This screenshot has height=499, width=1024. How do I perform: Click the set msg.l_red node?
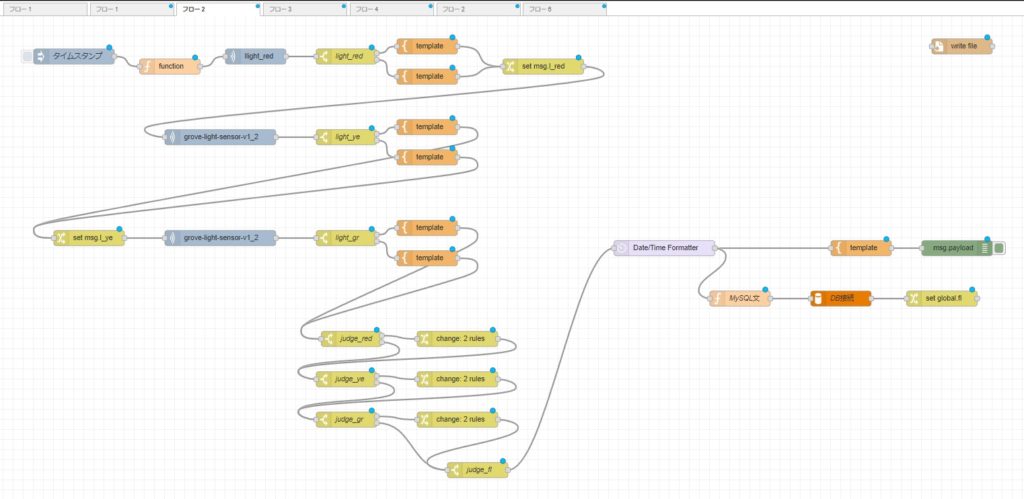(x=544, y=67)
